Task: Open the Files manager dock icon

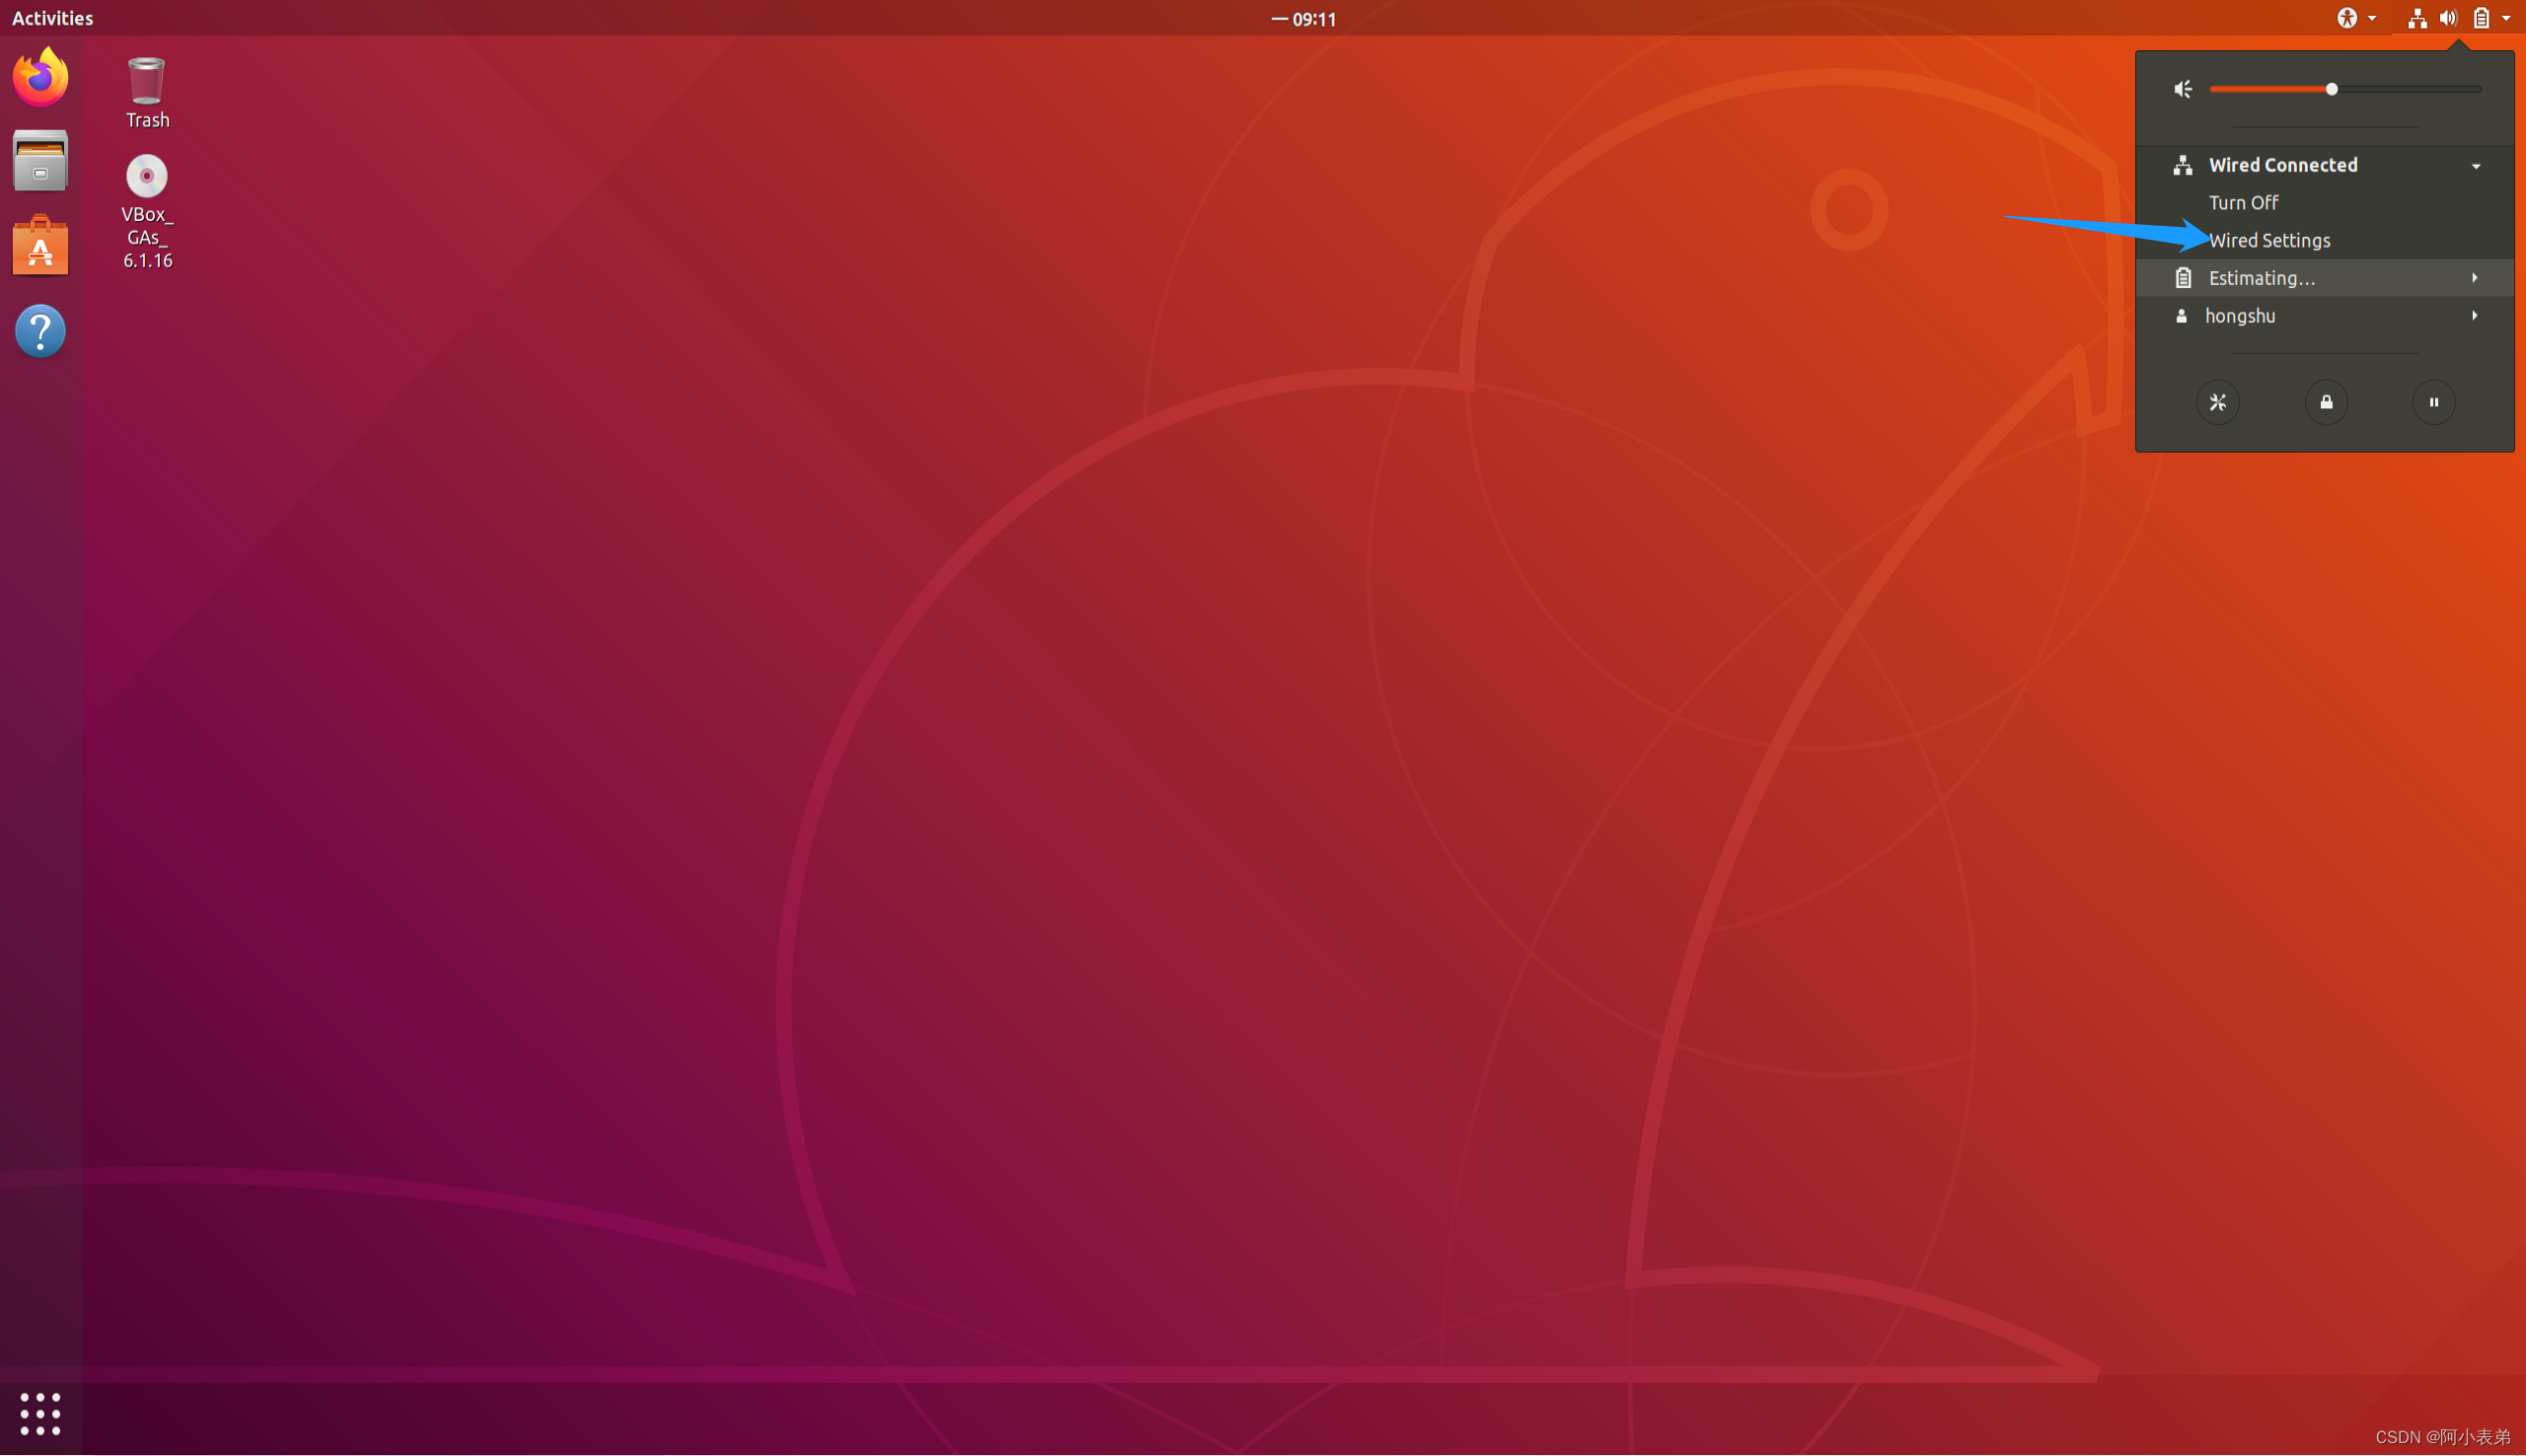Action: [x=40, y=161]
